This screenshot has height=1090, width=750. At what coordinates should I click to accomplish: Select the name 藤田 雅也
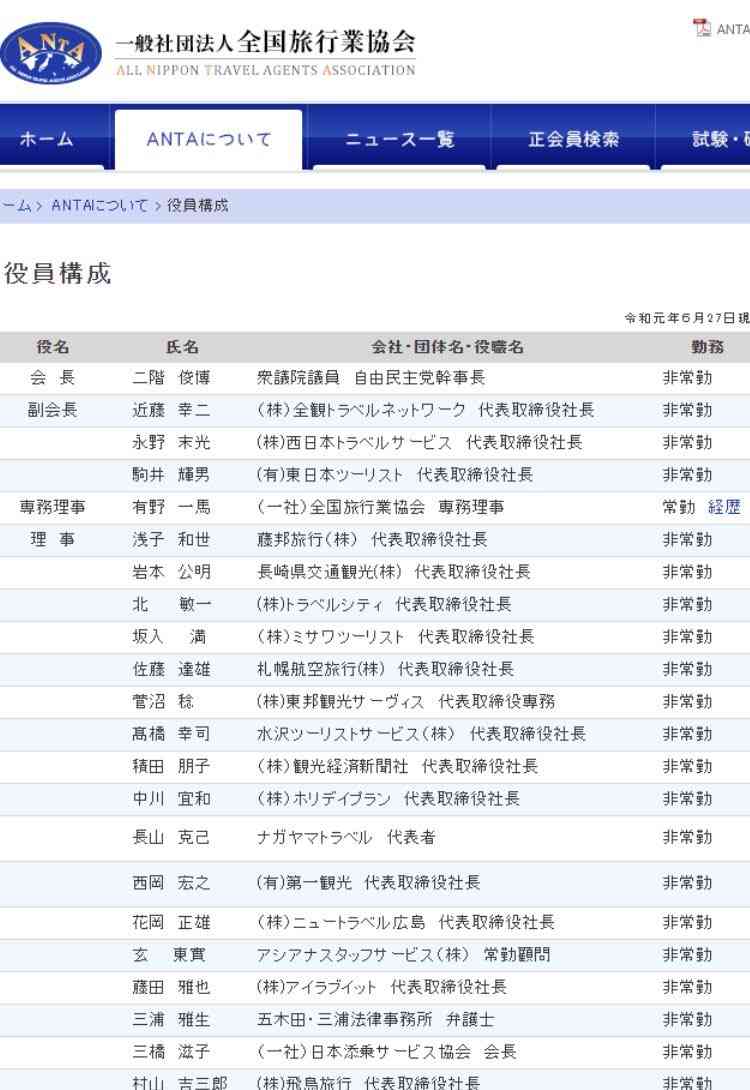tap(171, 987)
